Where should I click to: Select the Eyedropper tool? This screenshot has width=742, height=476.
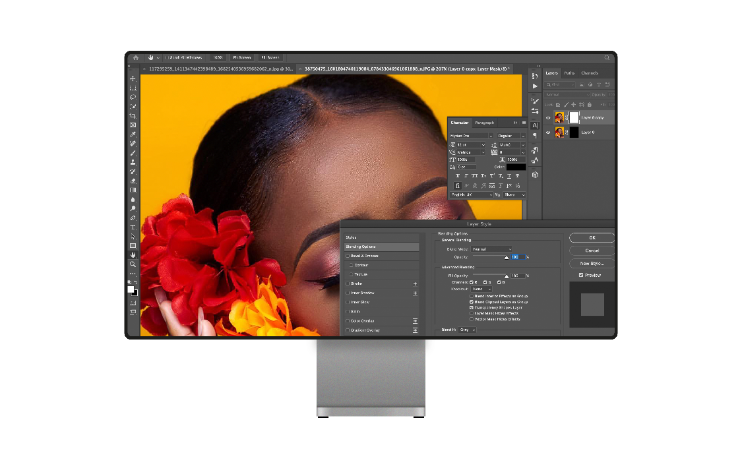coord(133,134)
